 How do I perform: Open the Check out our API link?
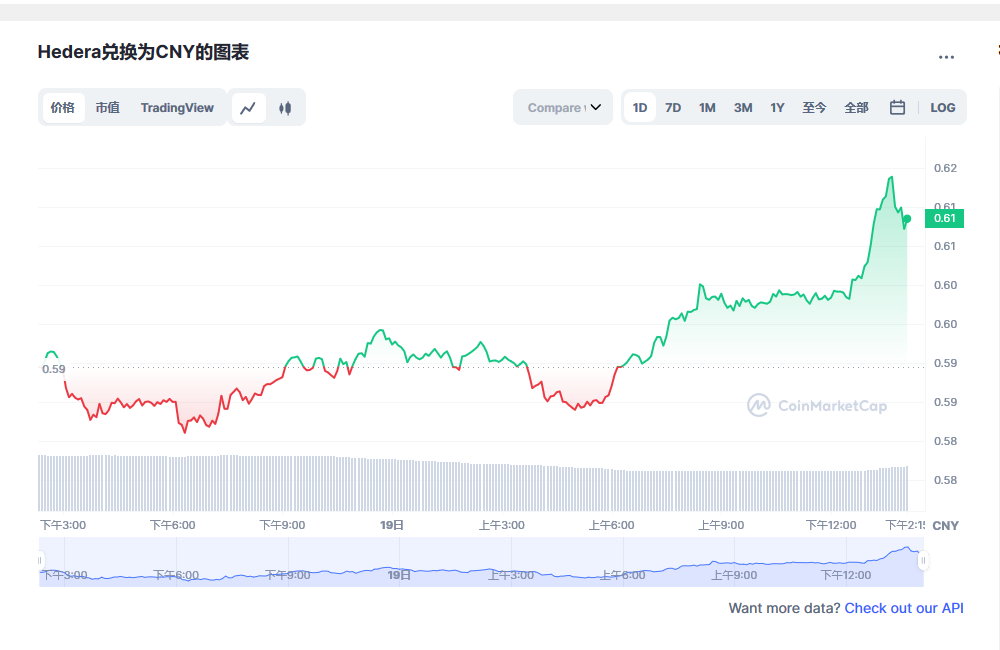pyautogui.click(x=904, y=608)
